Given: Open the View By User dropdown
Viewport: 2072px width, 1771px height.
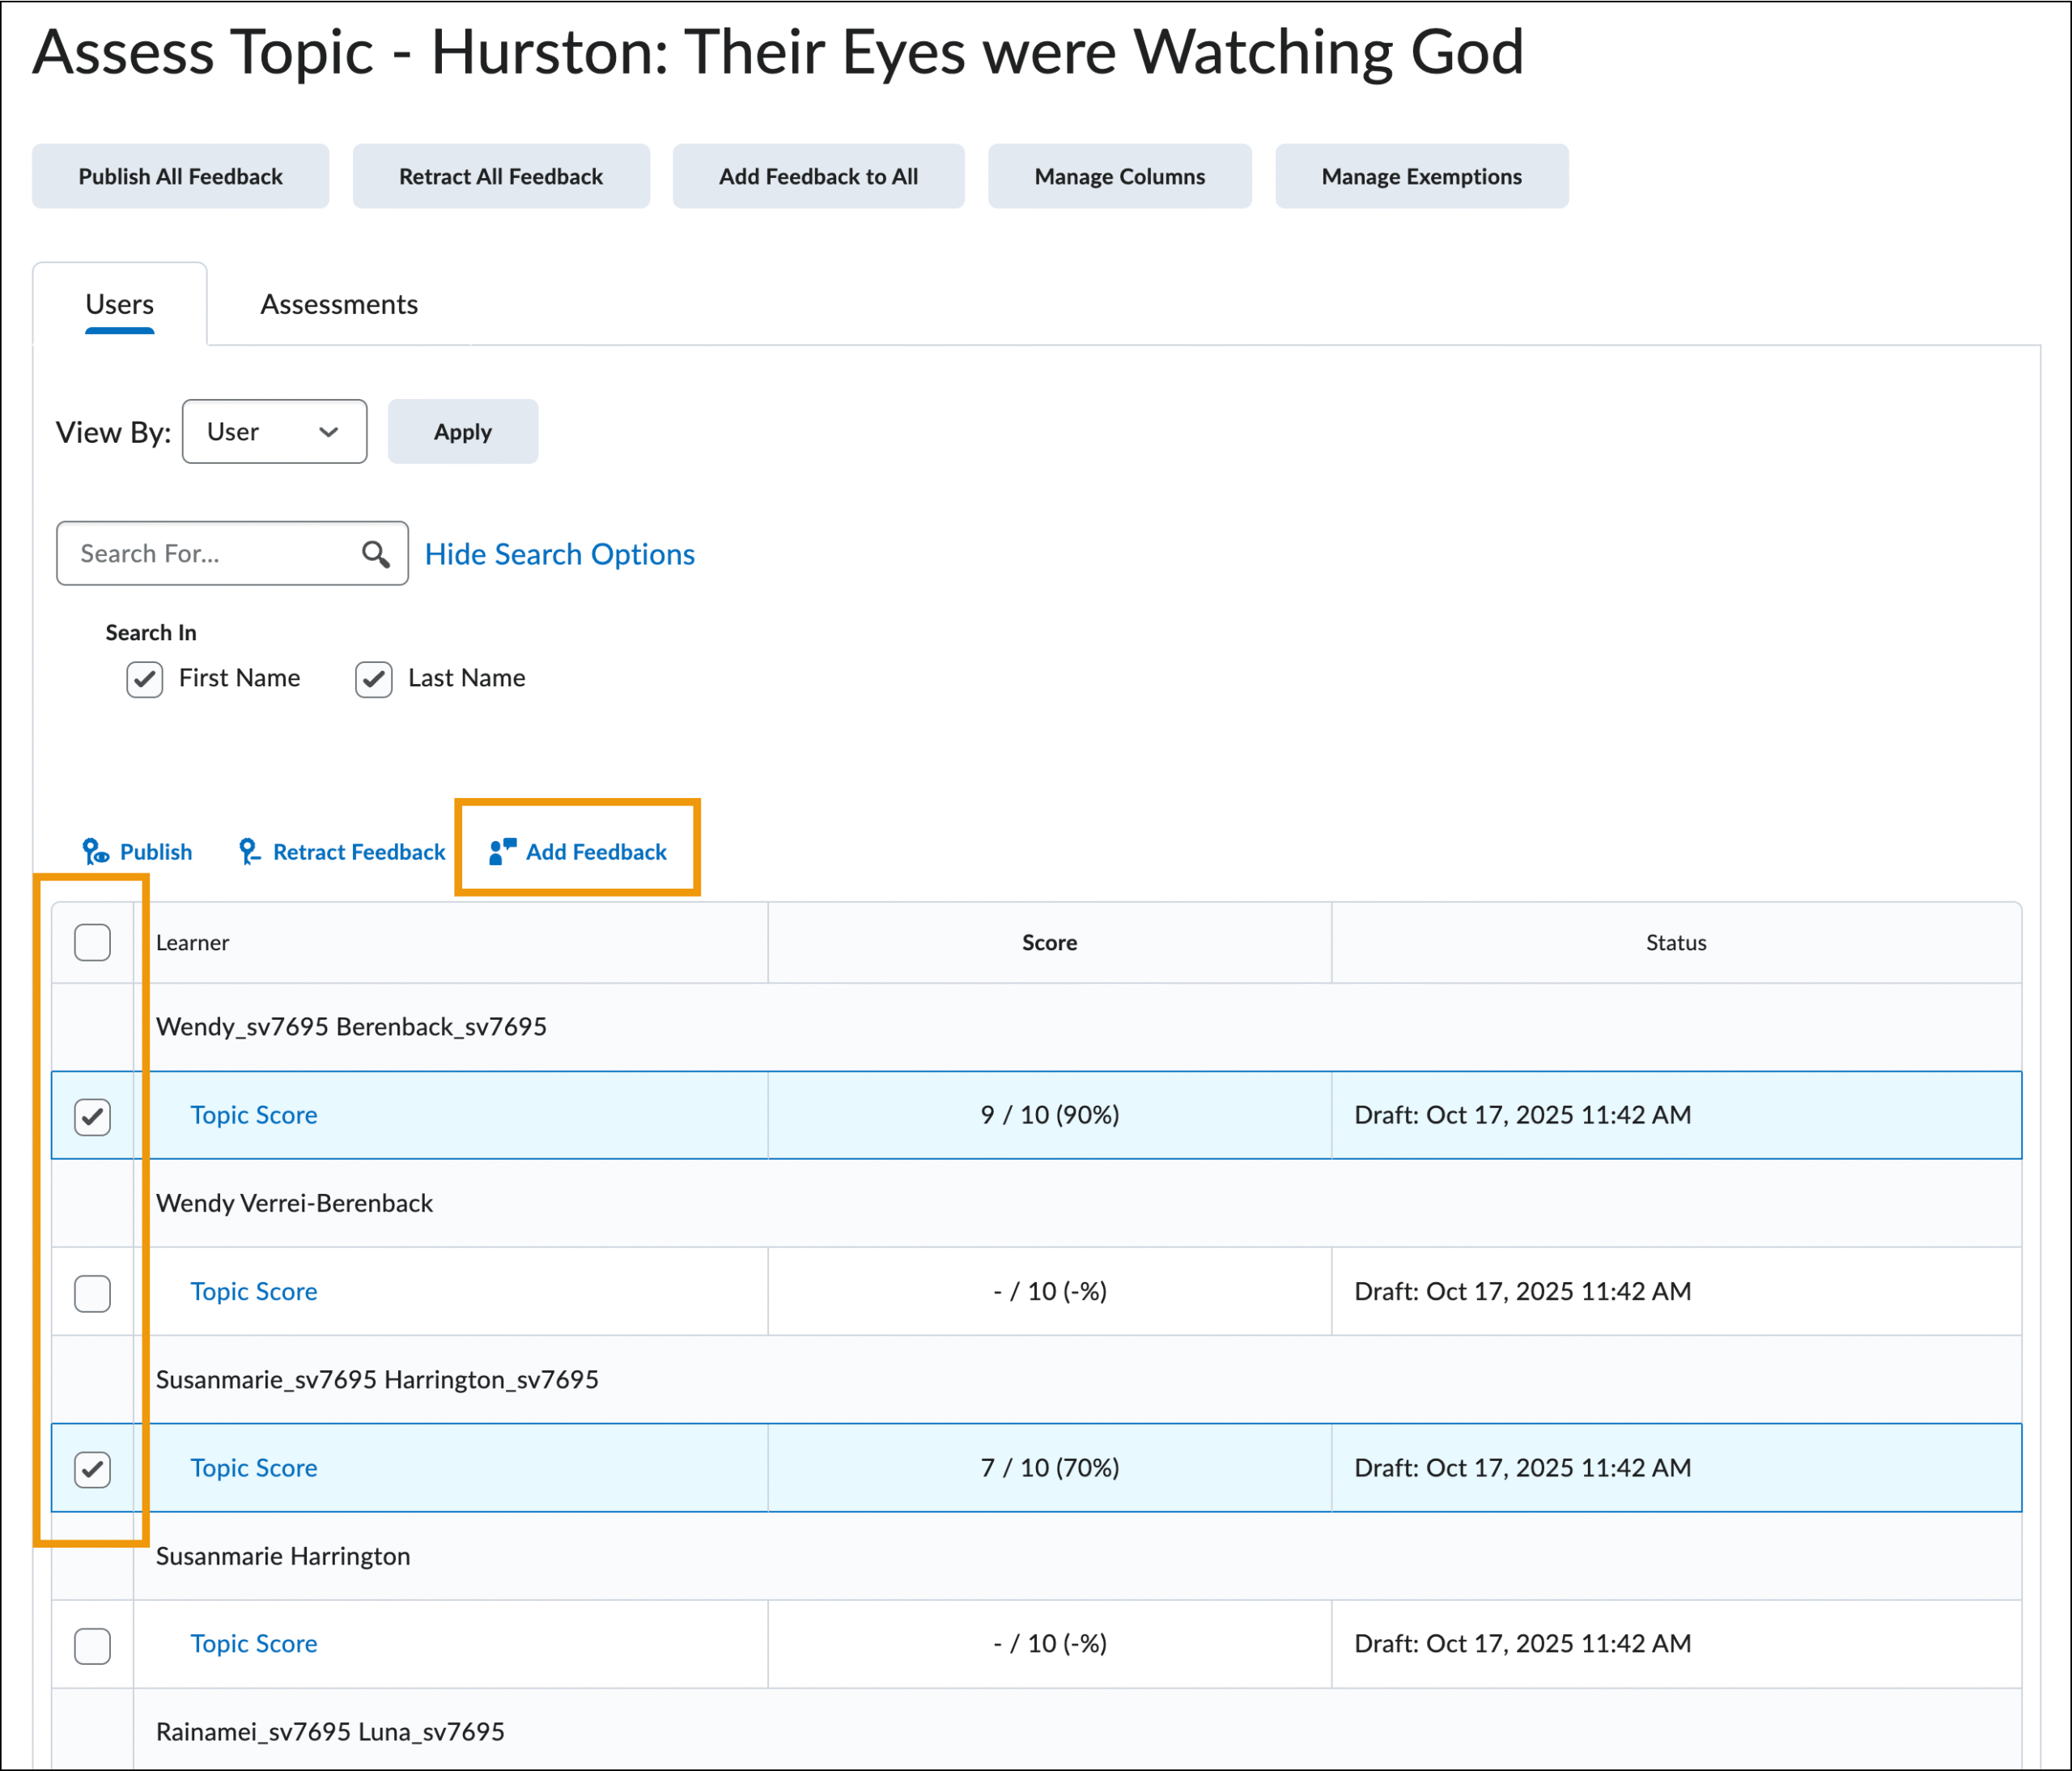Looking at the screenshot, I should 274,432.
